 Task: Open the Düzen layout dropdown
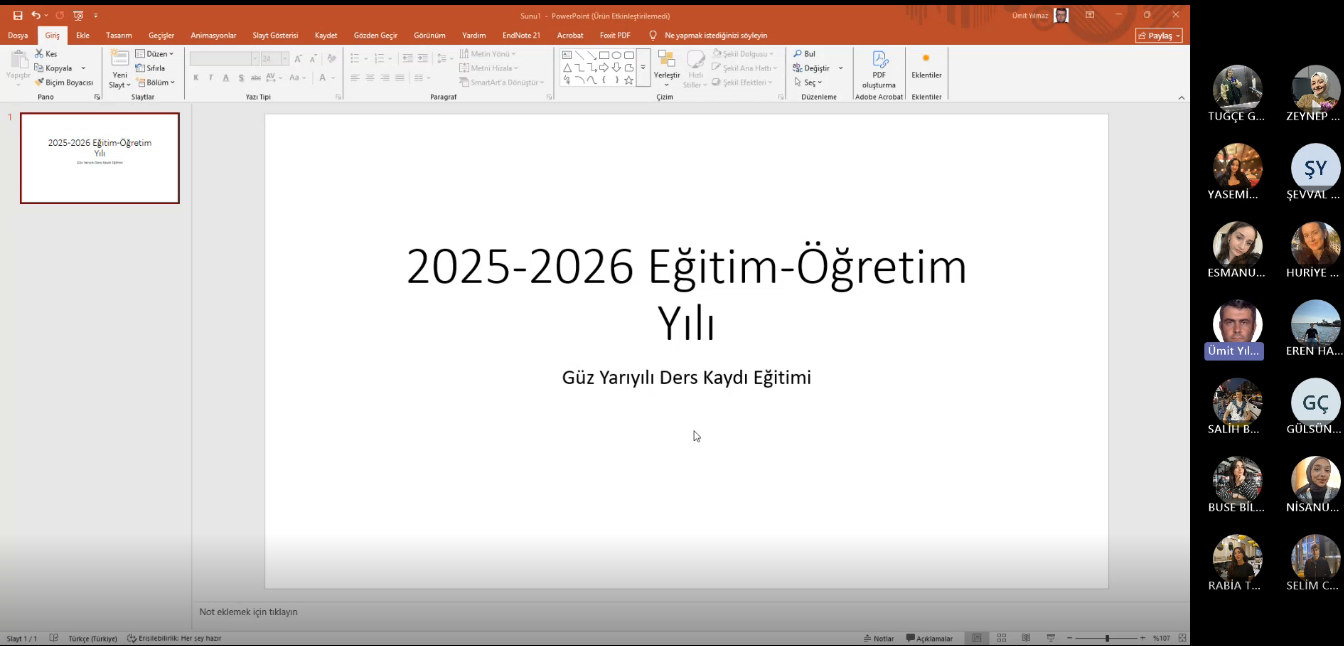pos(154,54)
